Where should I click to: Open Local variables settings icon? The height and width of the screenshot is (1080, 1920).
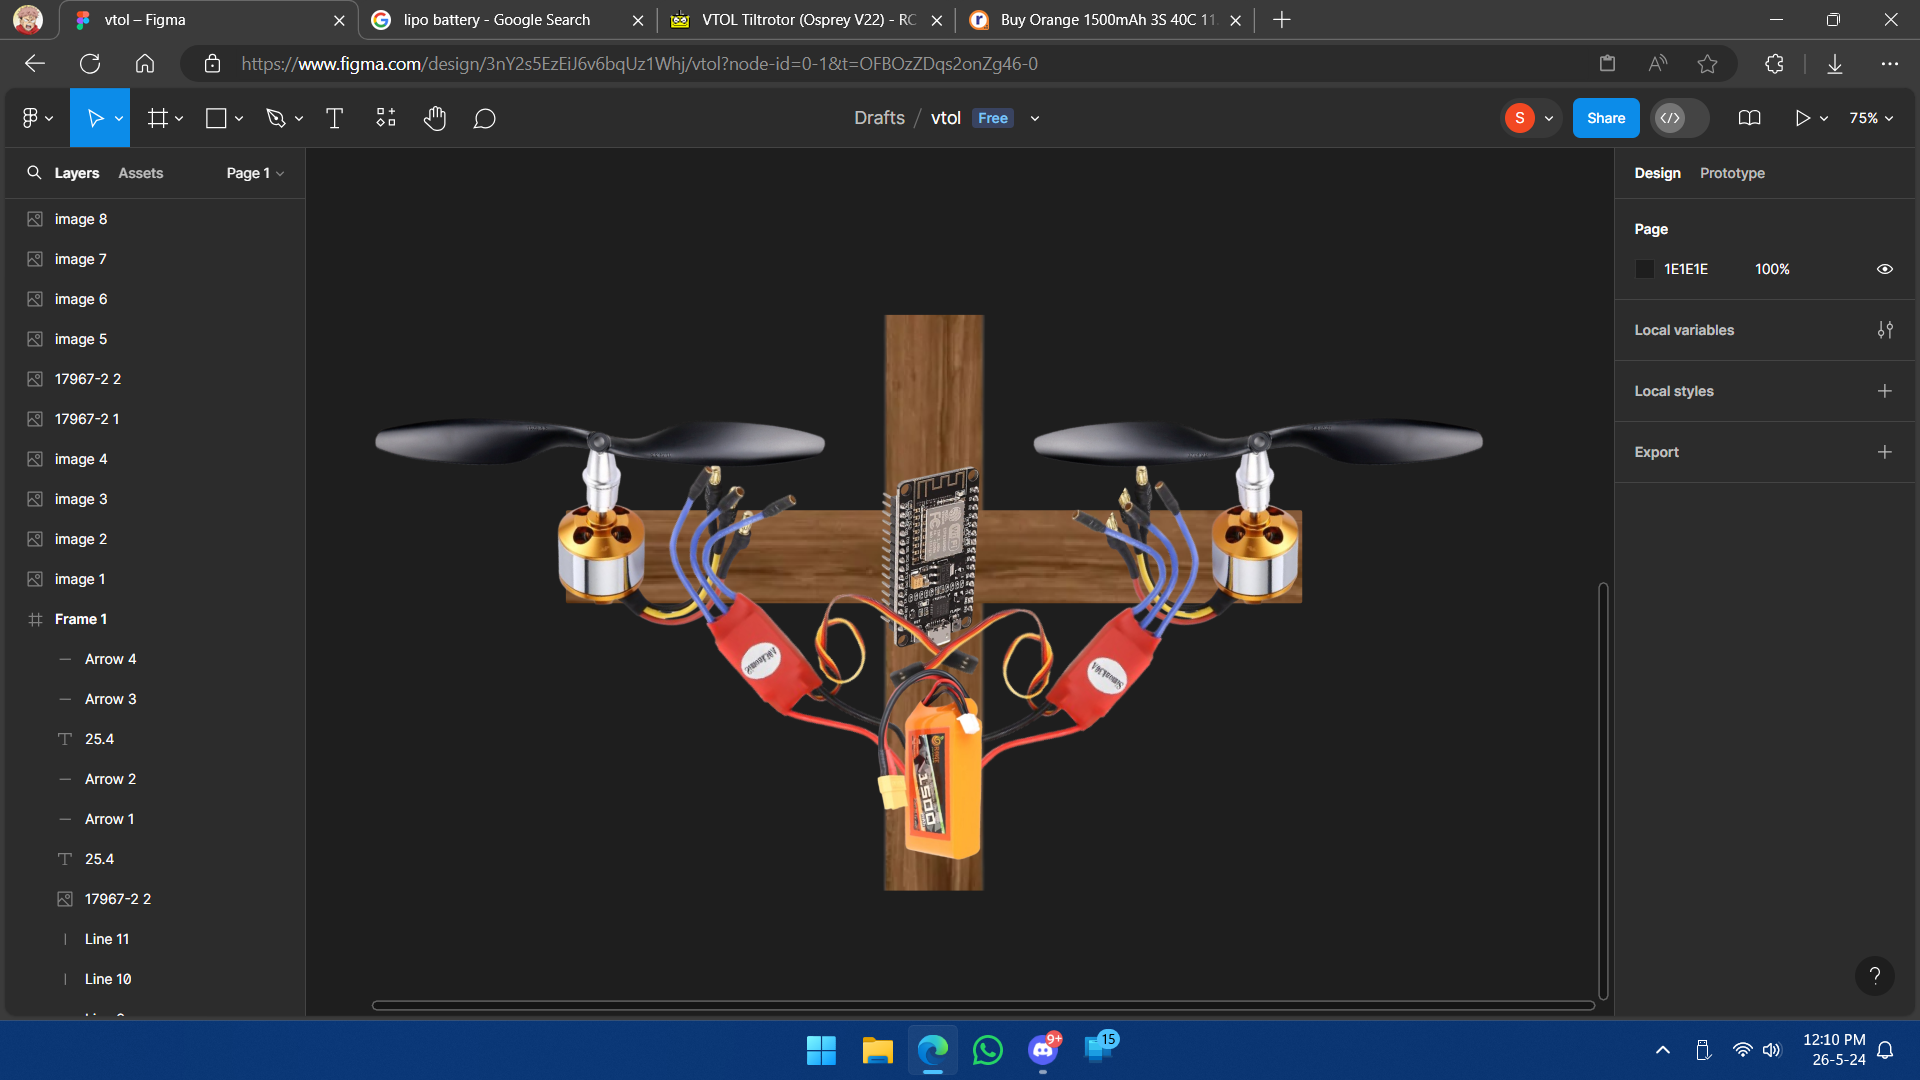coord(1885,330)
